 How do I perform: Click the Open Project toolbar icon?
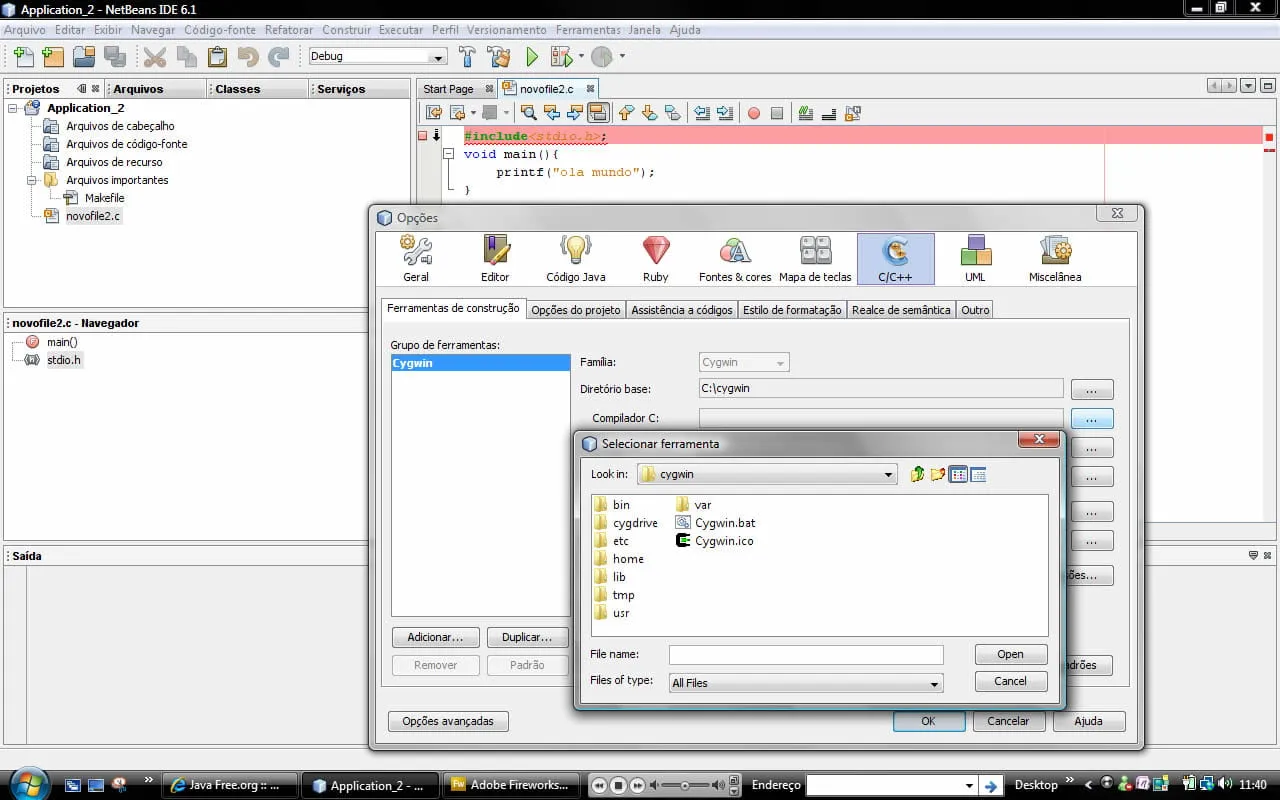[x=84, y=56]
